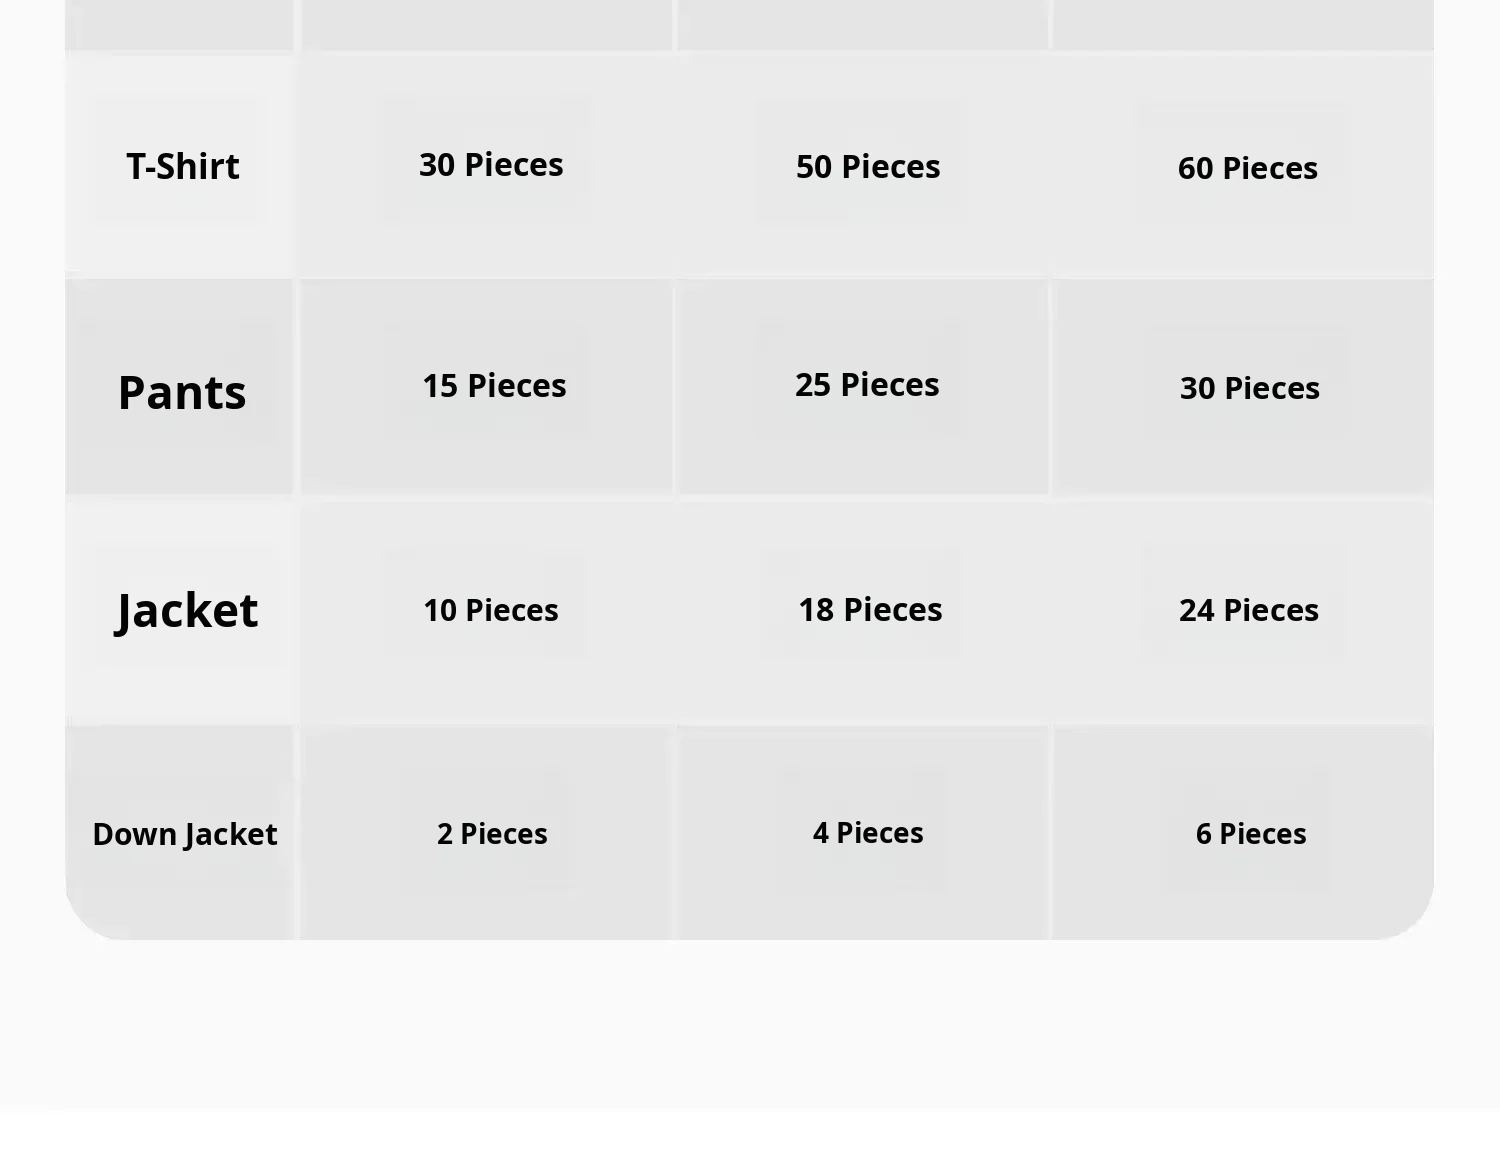Screen dimensions: 1500x1169
Task: Click the 60 Pieces cell
Action: [1247, 168]
